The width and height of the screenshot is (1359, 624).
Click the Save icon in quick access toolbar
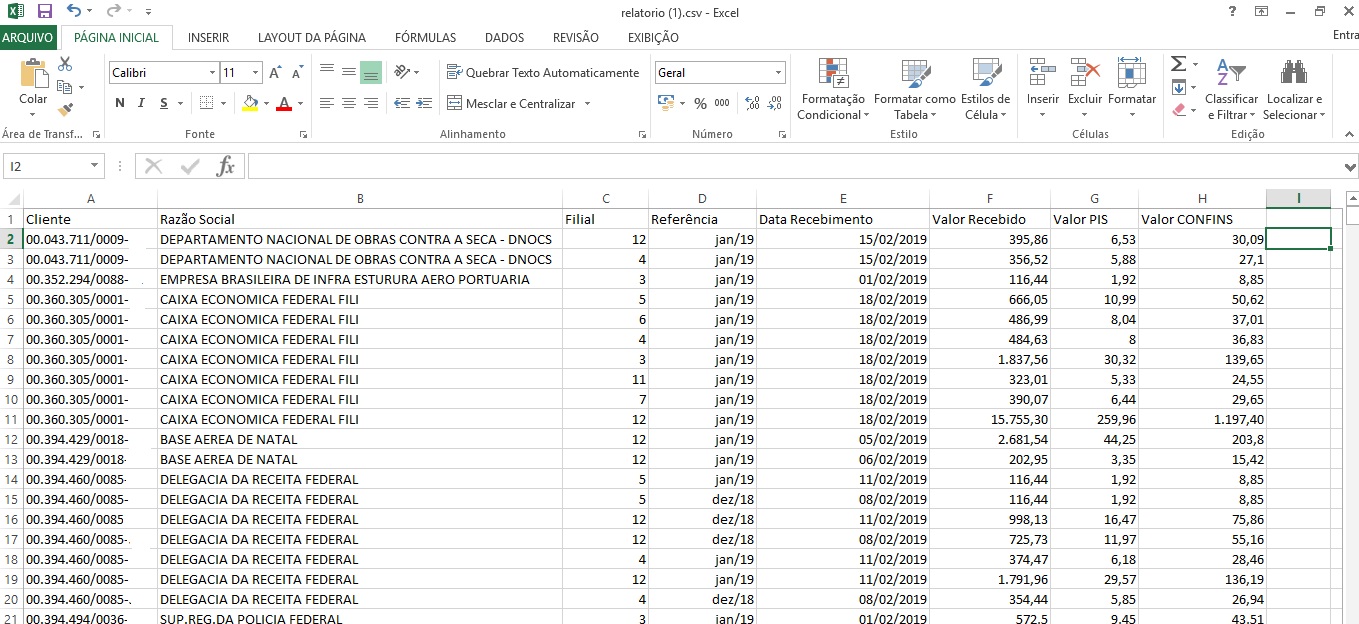[44, 11]
